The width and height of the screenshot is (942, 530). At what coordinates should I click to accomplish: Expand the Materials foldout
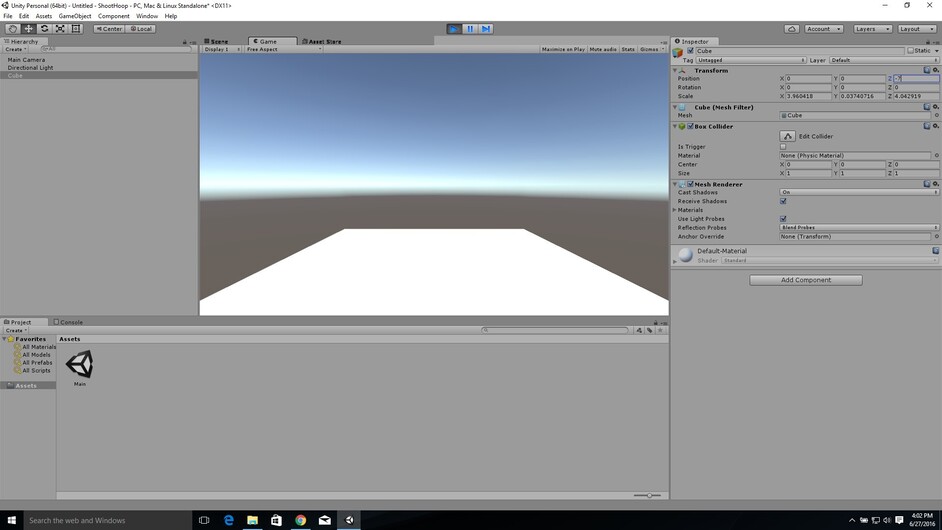[675, 210]
